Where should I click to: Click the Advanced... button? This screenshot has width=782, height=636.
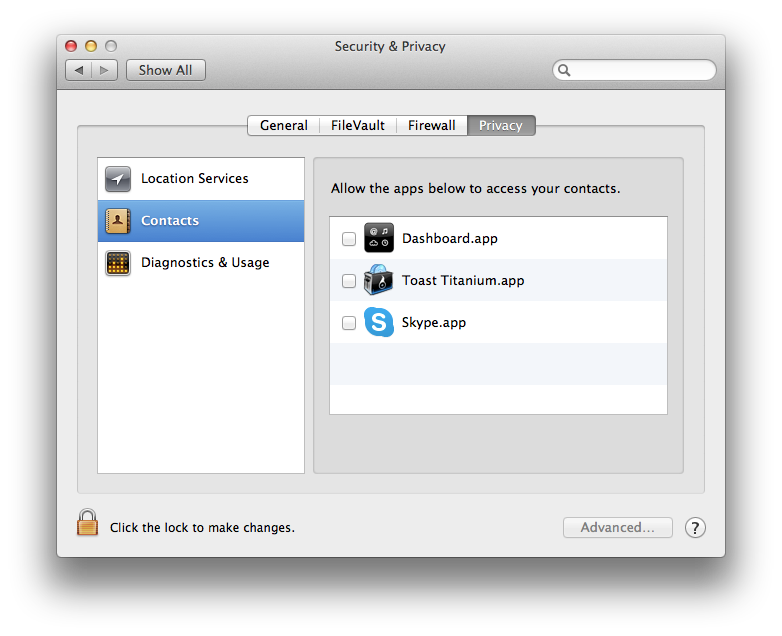617,528
